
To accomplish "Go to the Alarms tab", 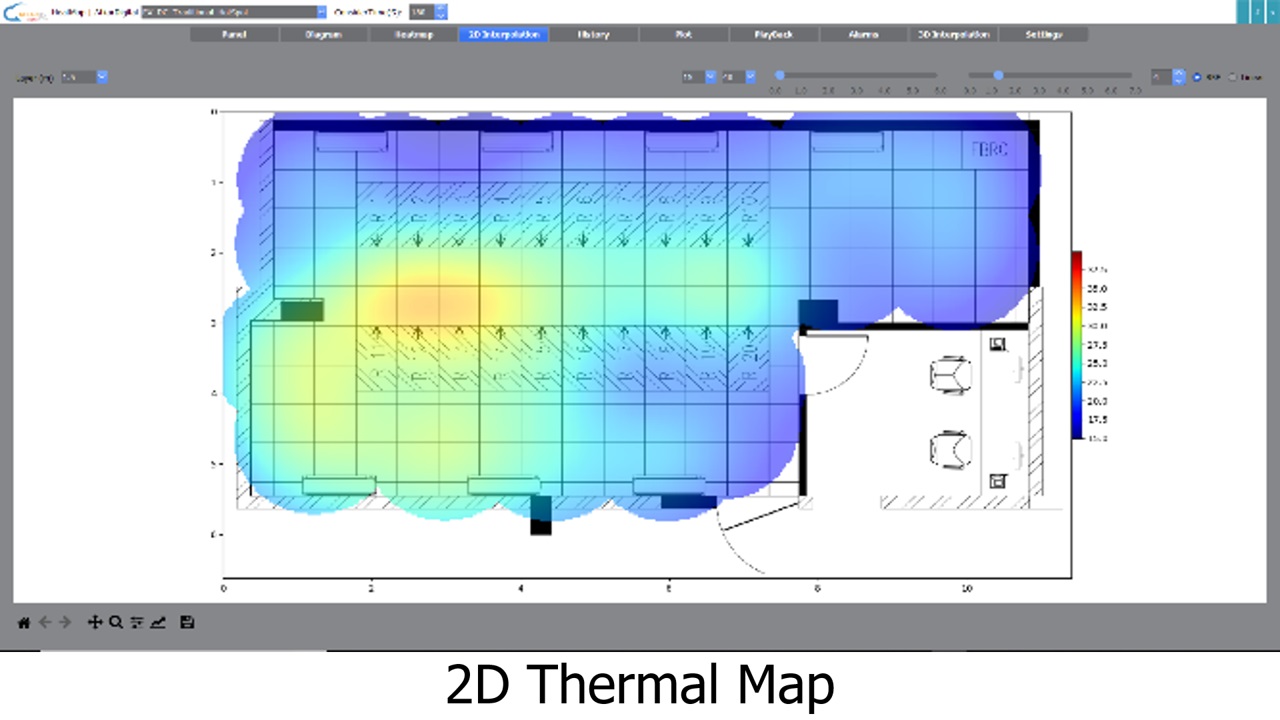I will [x=863, y=34].
